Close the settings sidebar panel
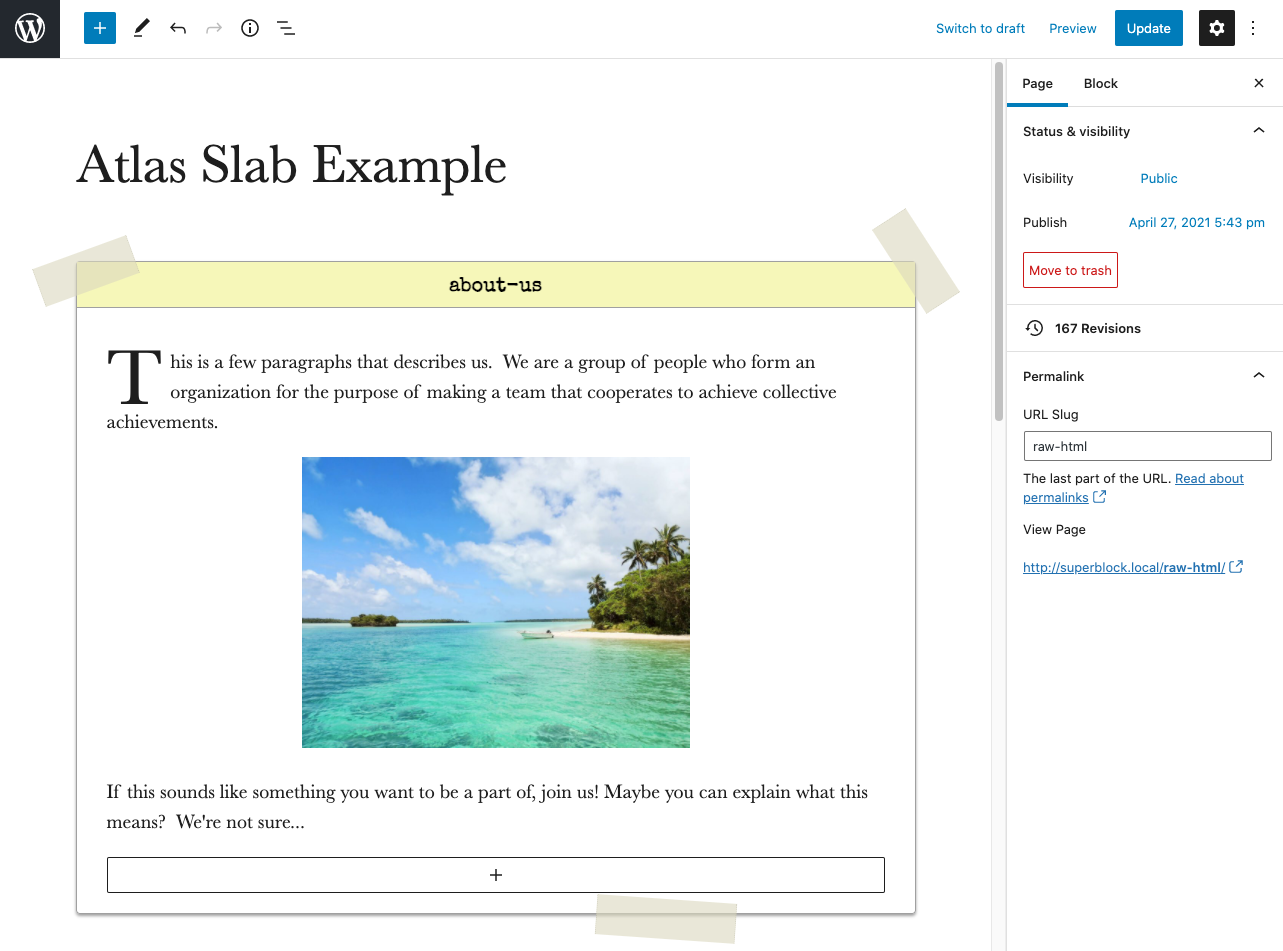Viewport: 1283px width, 951px height. [1259, 84]
